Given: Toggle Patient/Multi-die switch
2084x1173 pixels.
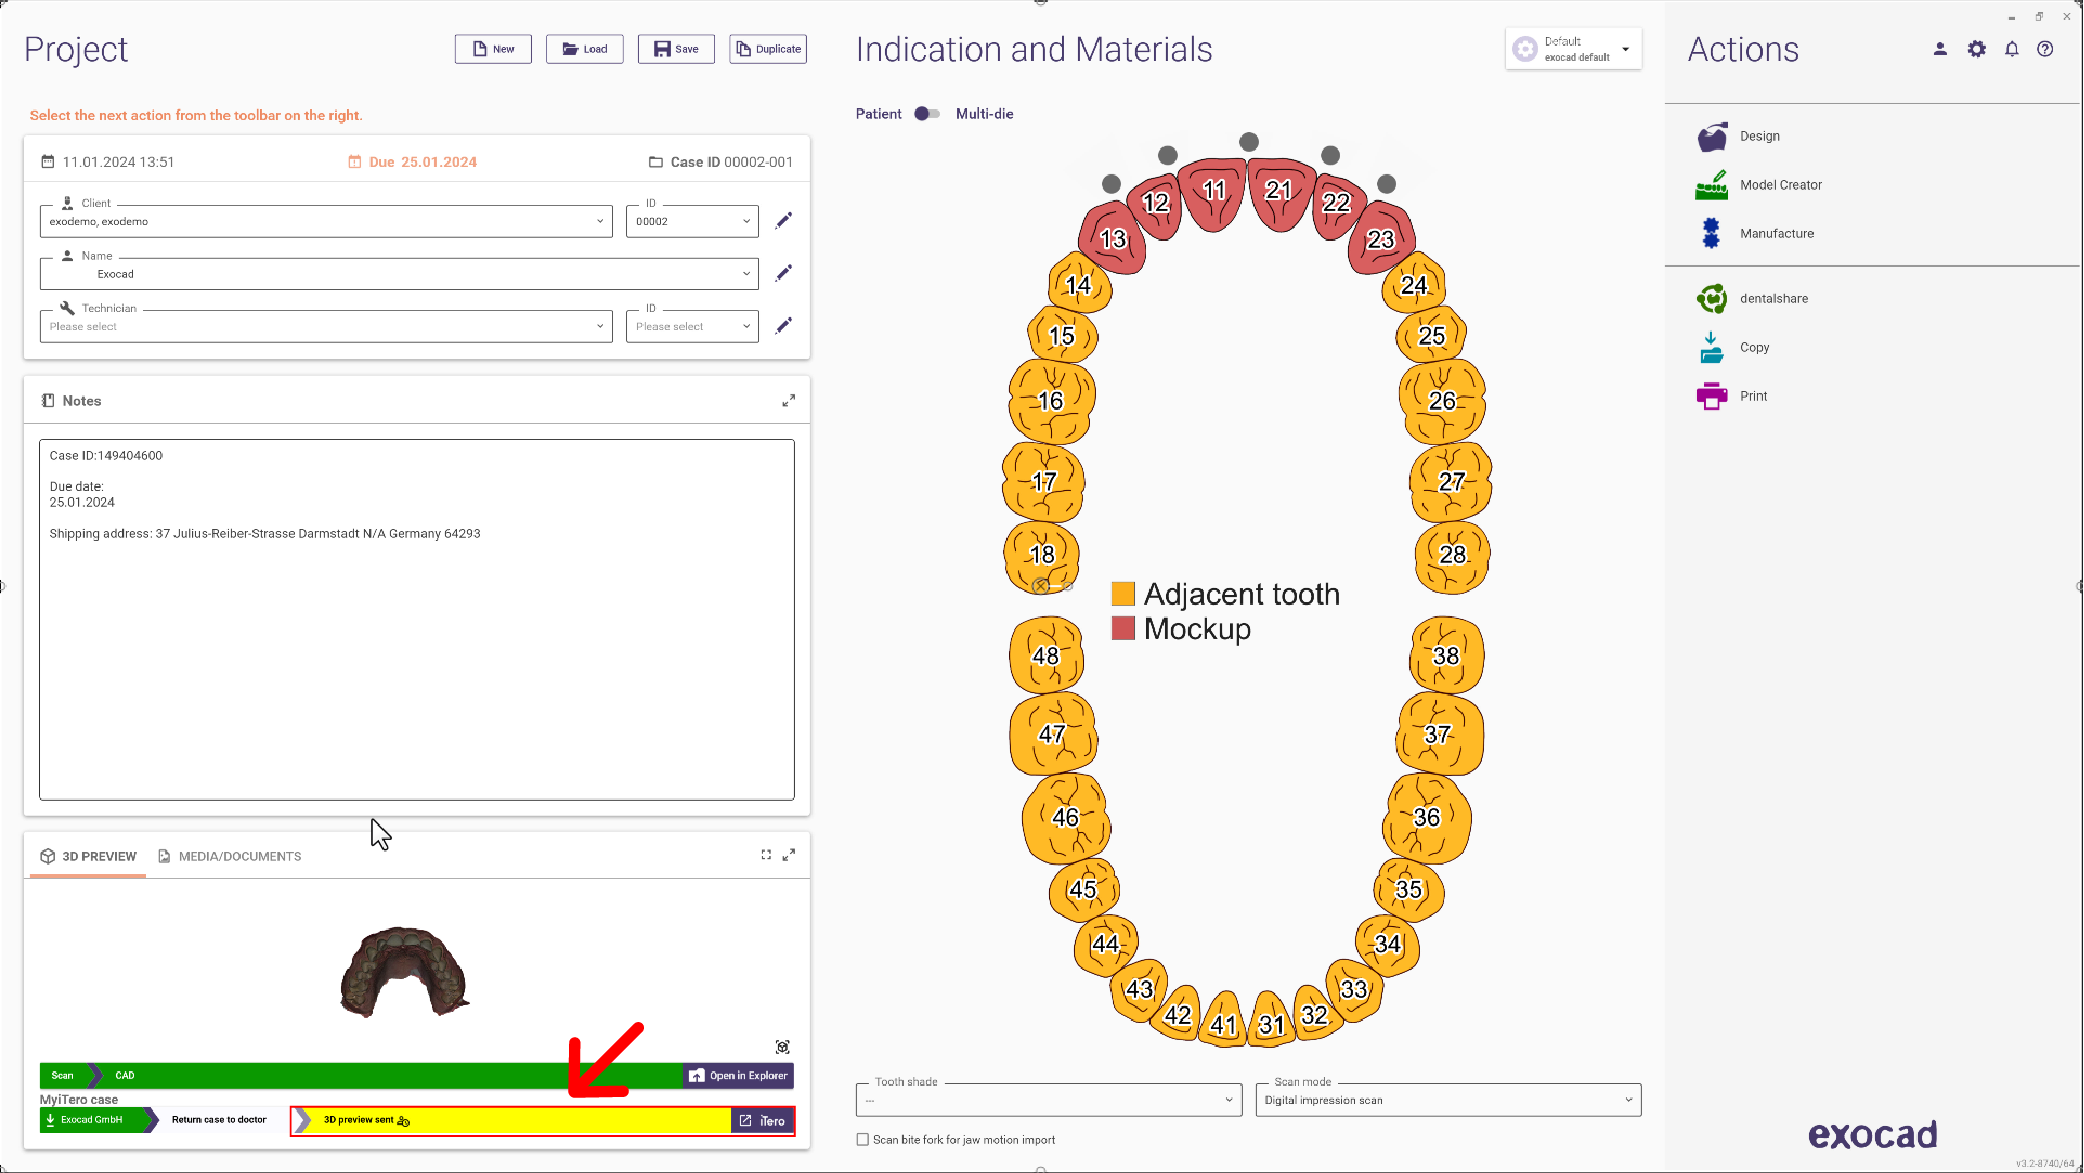Looking at the screenshot, I should [x=927, y=114].
